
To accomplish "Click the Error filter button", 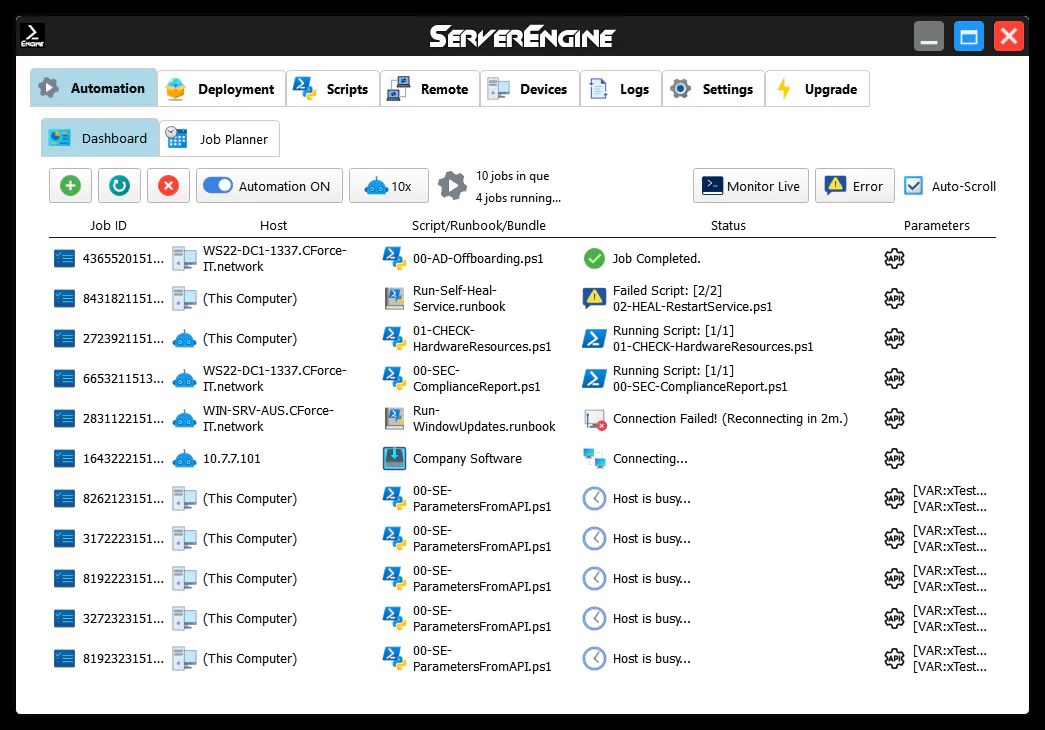I will click(855, 186).
